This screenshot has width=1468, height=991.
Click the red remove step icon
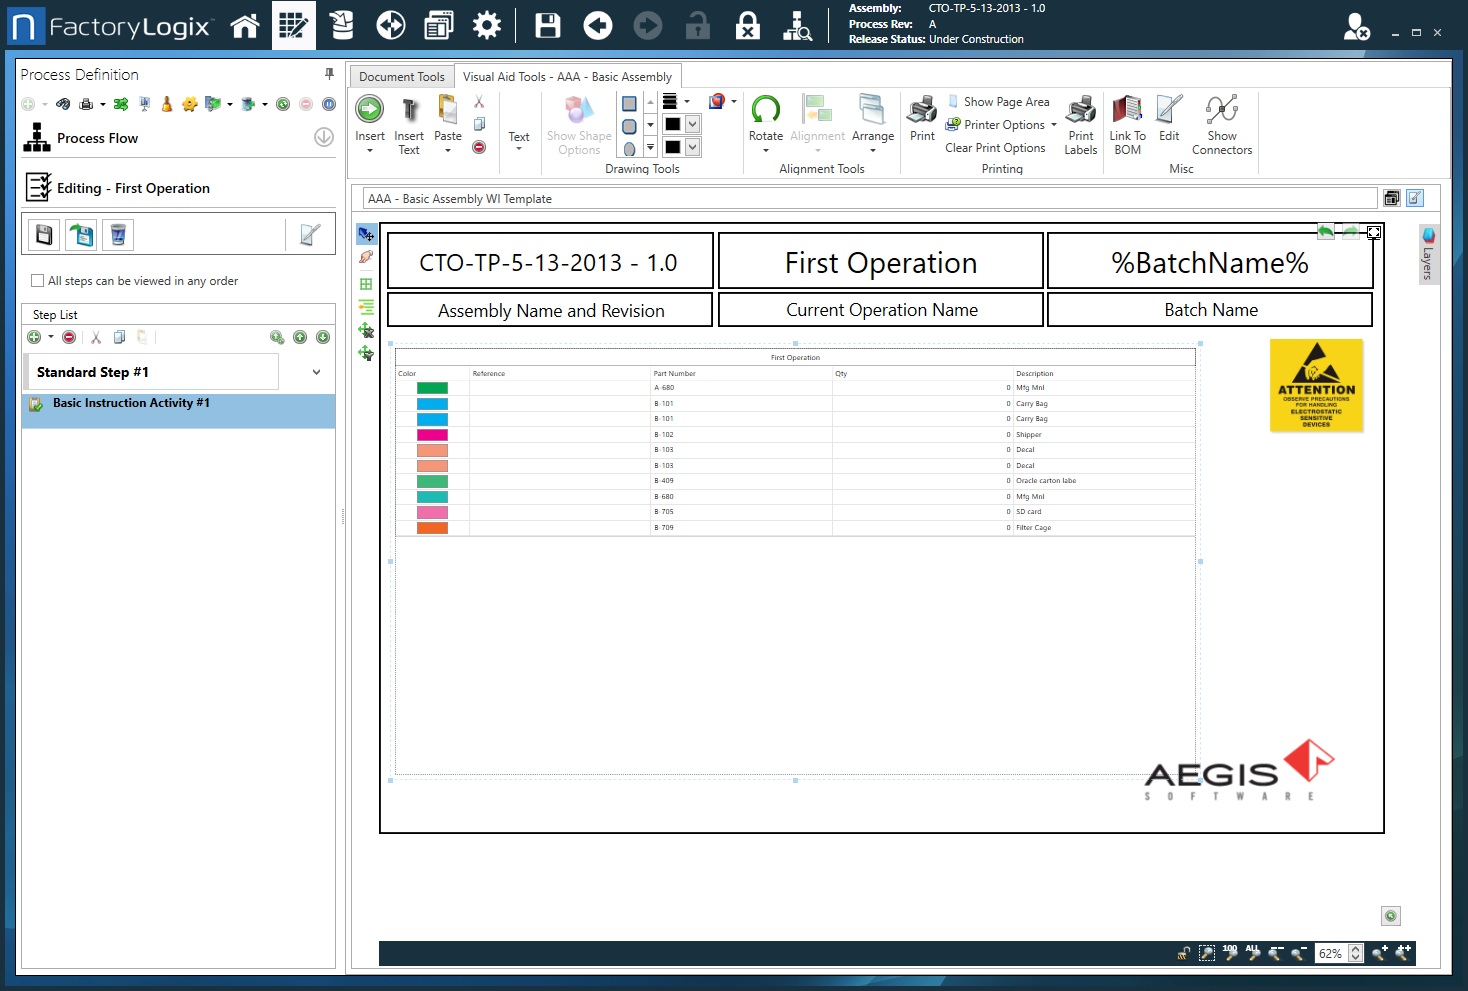pyautogui.click(x=69, y=338)
